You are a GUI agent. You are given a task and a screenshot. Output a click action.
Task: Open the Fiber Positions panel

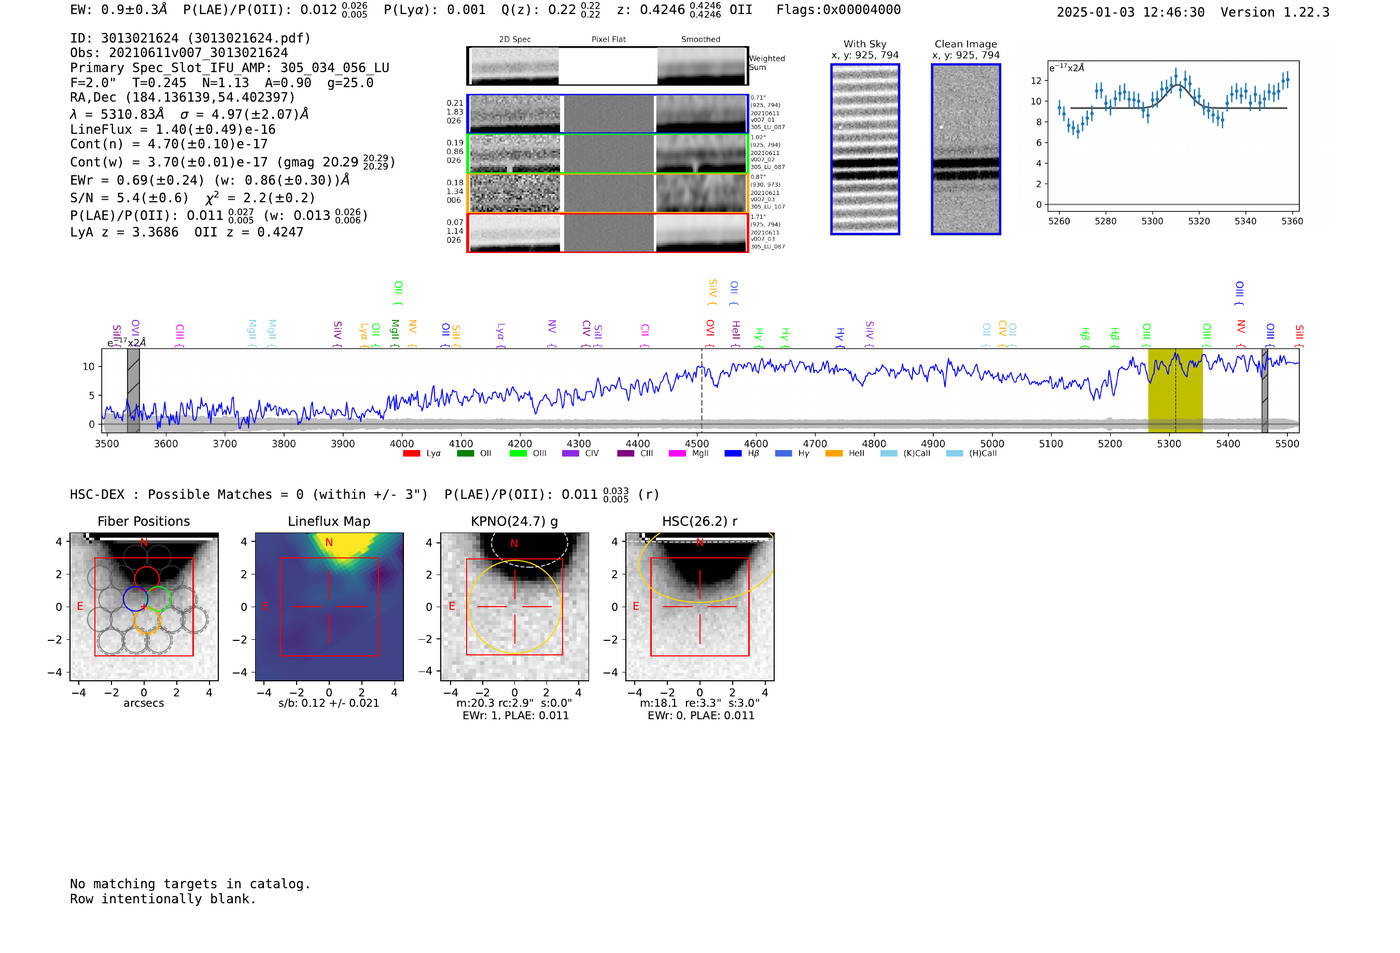[x=144, y=607]
